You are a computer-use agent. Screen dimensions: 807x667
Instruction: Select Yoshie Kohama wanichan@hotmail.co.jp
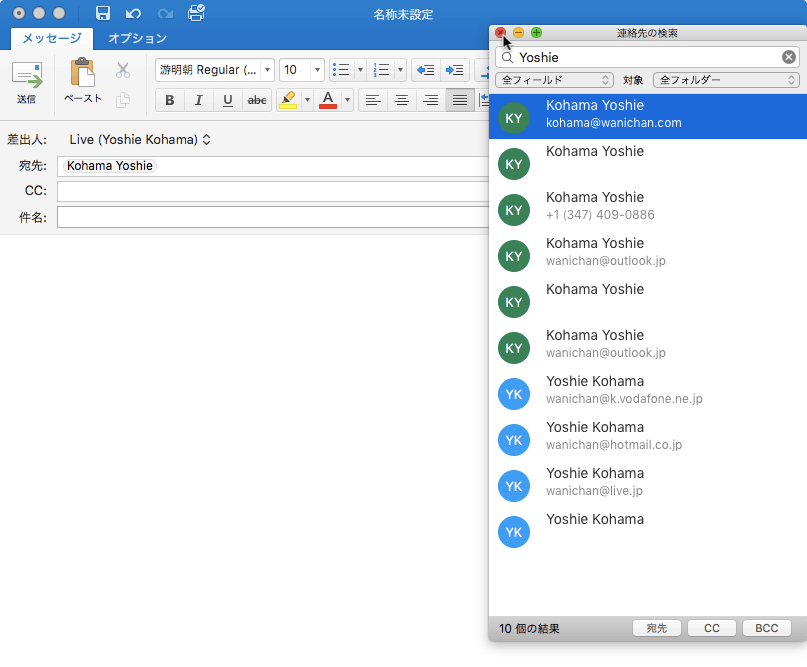[647, 438]
